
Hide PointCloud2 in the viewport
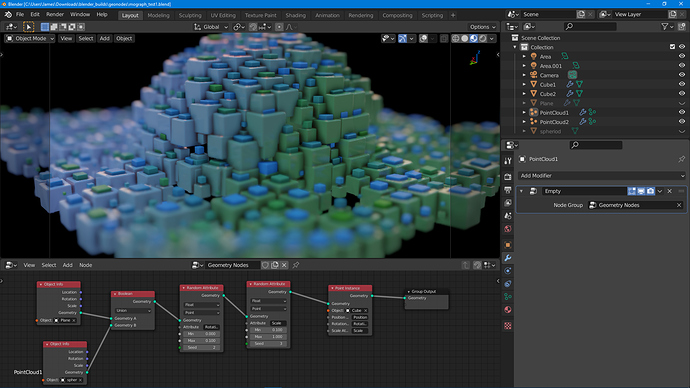click(x=682, y=121)
